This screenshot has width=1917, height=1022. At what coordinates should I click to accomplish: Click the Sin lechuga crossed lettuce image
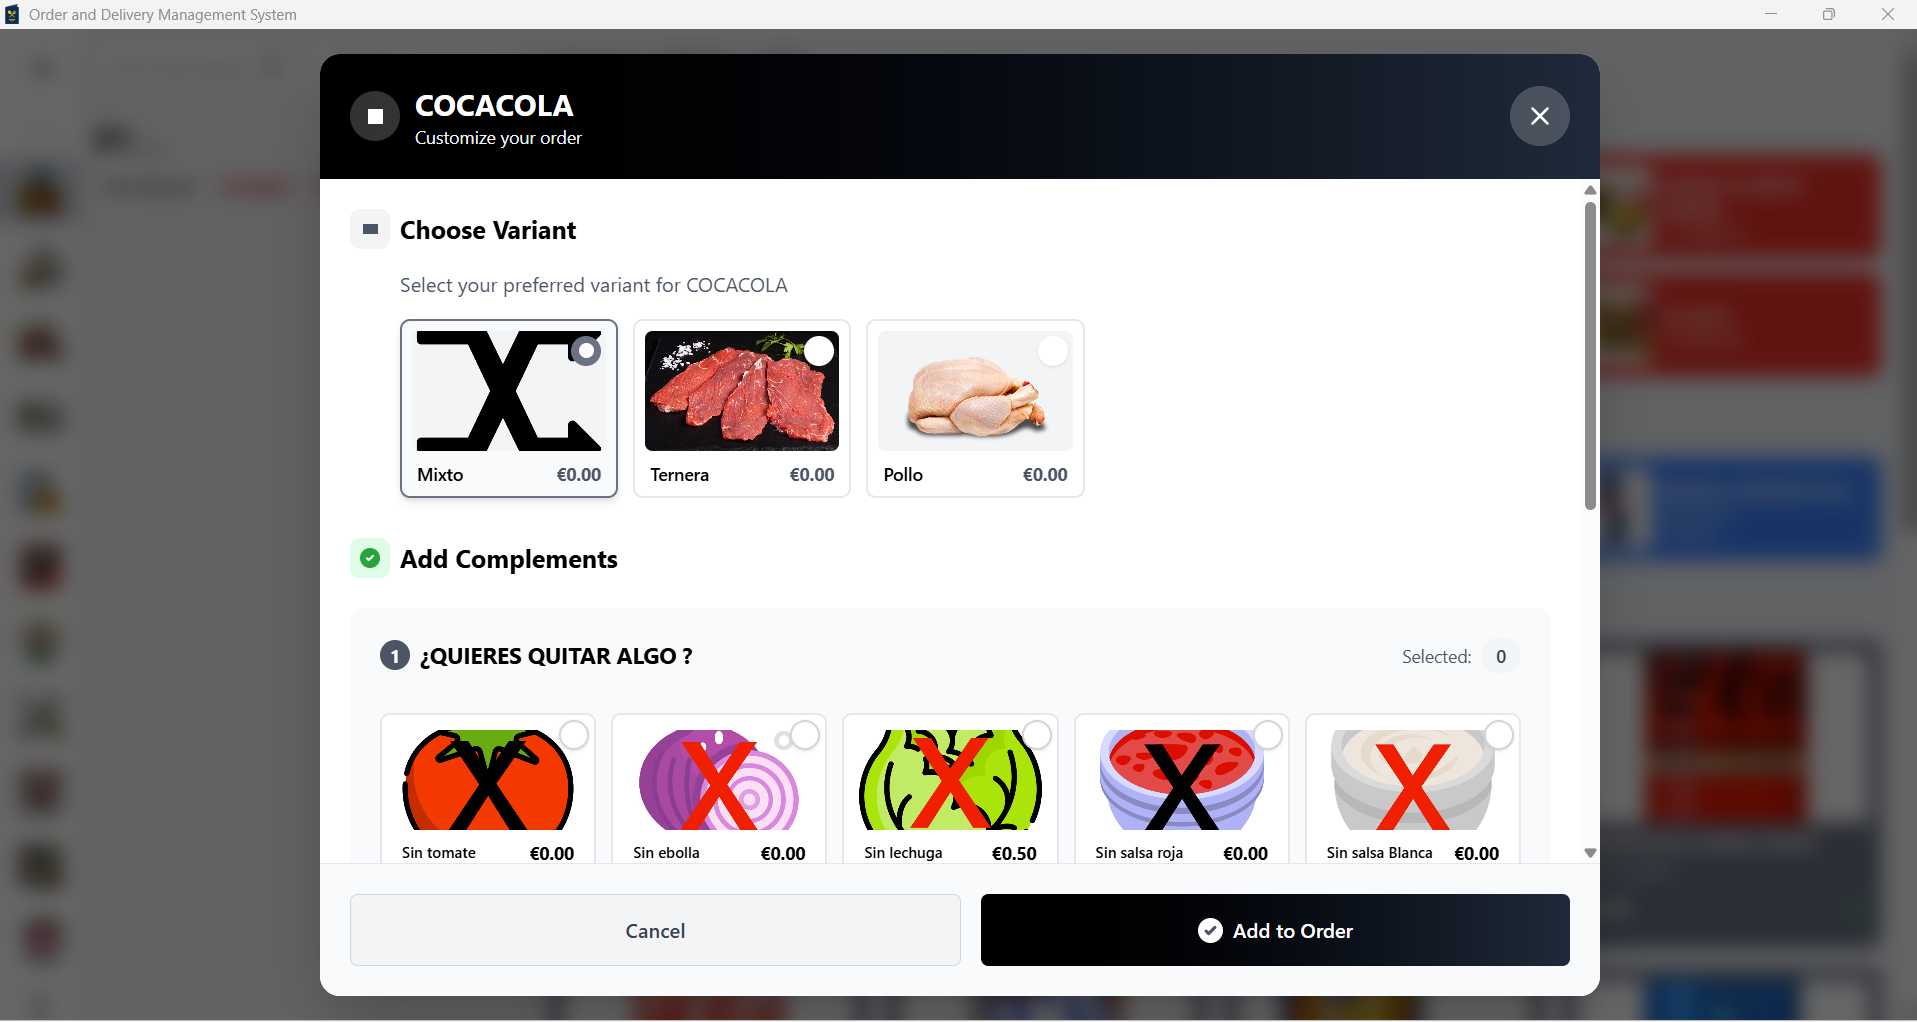pos(950,780)
